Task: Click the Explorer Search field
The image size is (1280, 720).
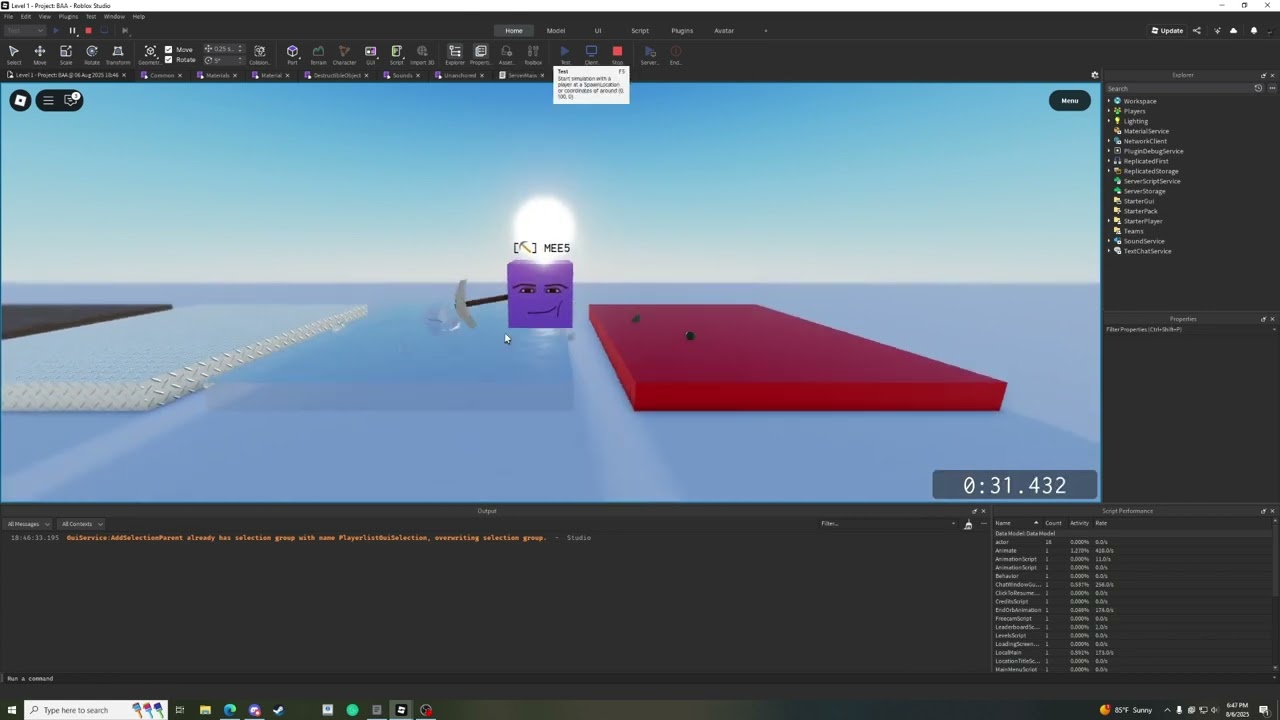Action: pos(1178,88)
